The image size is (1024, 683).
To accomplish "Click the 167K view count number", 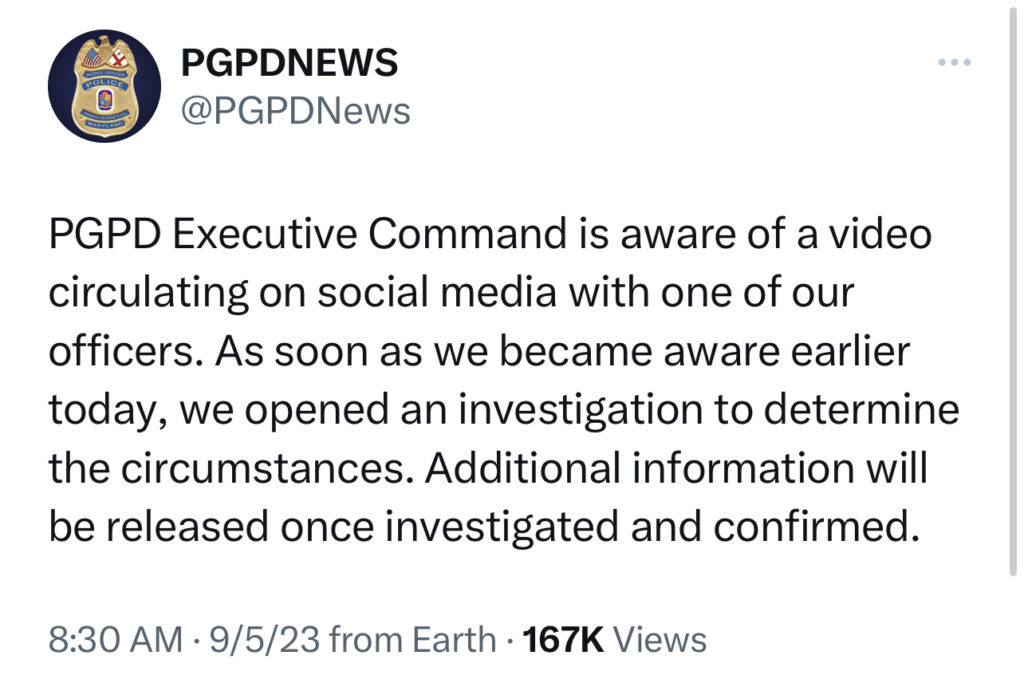I will tap(563, 639).
